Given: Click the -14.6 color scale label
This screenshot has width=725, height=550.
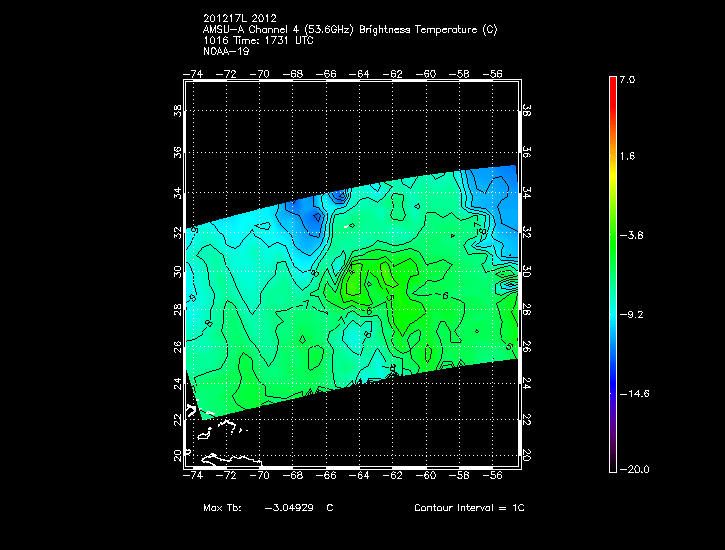Looking at the screenshot, I should pos(632,393).
